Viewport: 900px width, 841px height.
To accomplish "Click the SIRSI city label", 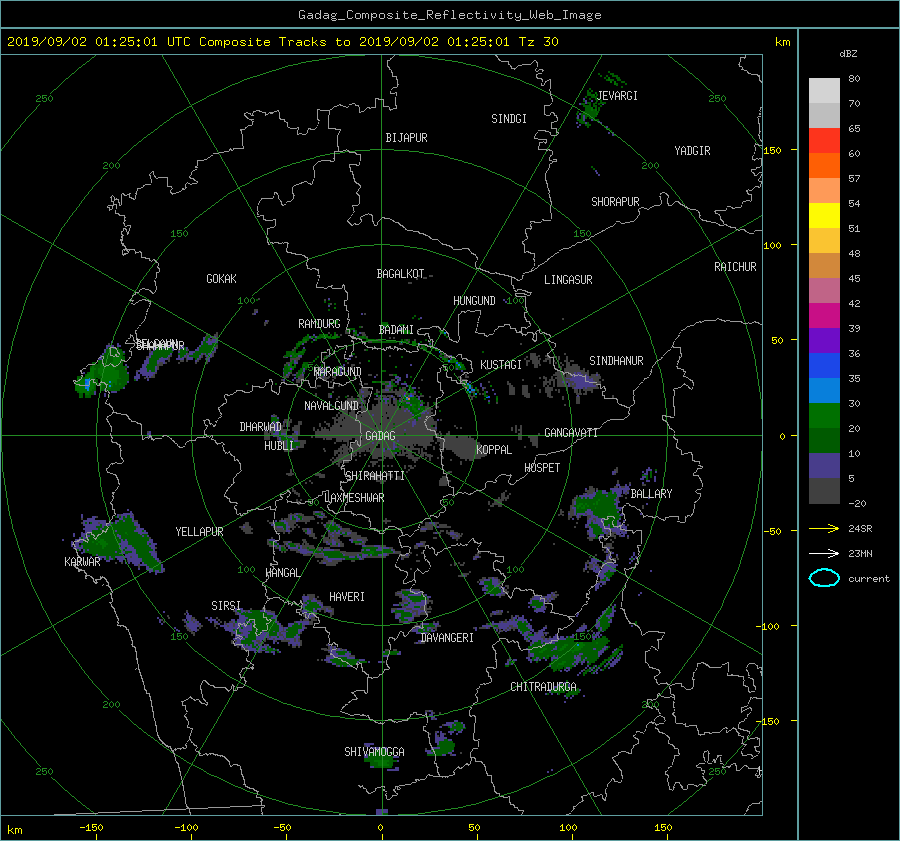I will (x=226, y=606).
